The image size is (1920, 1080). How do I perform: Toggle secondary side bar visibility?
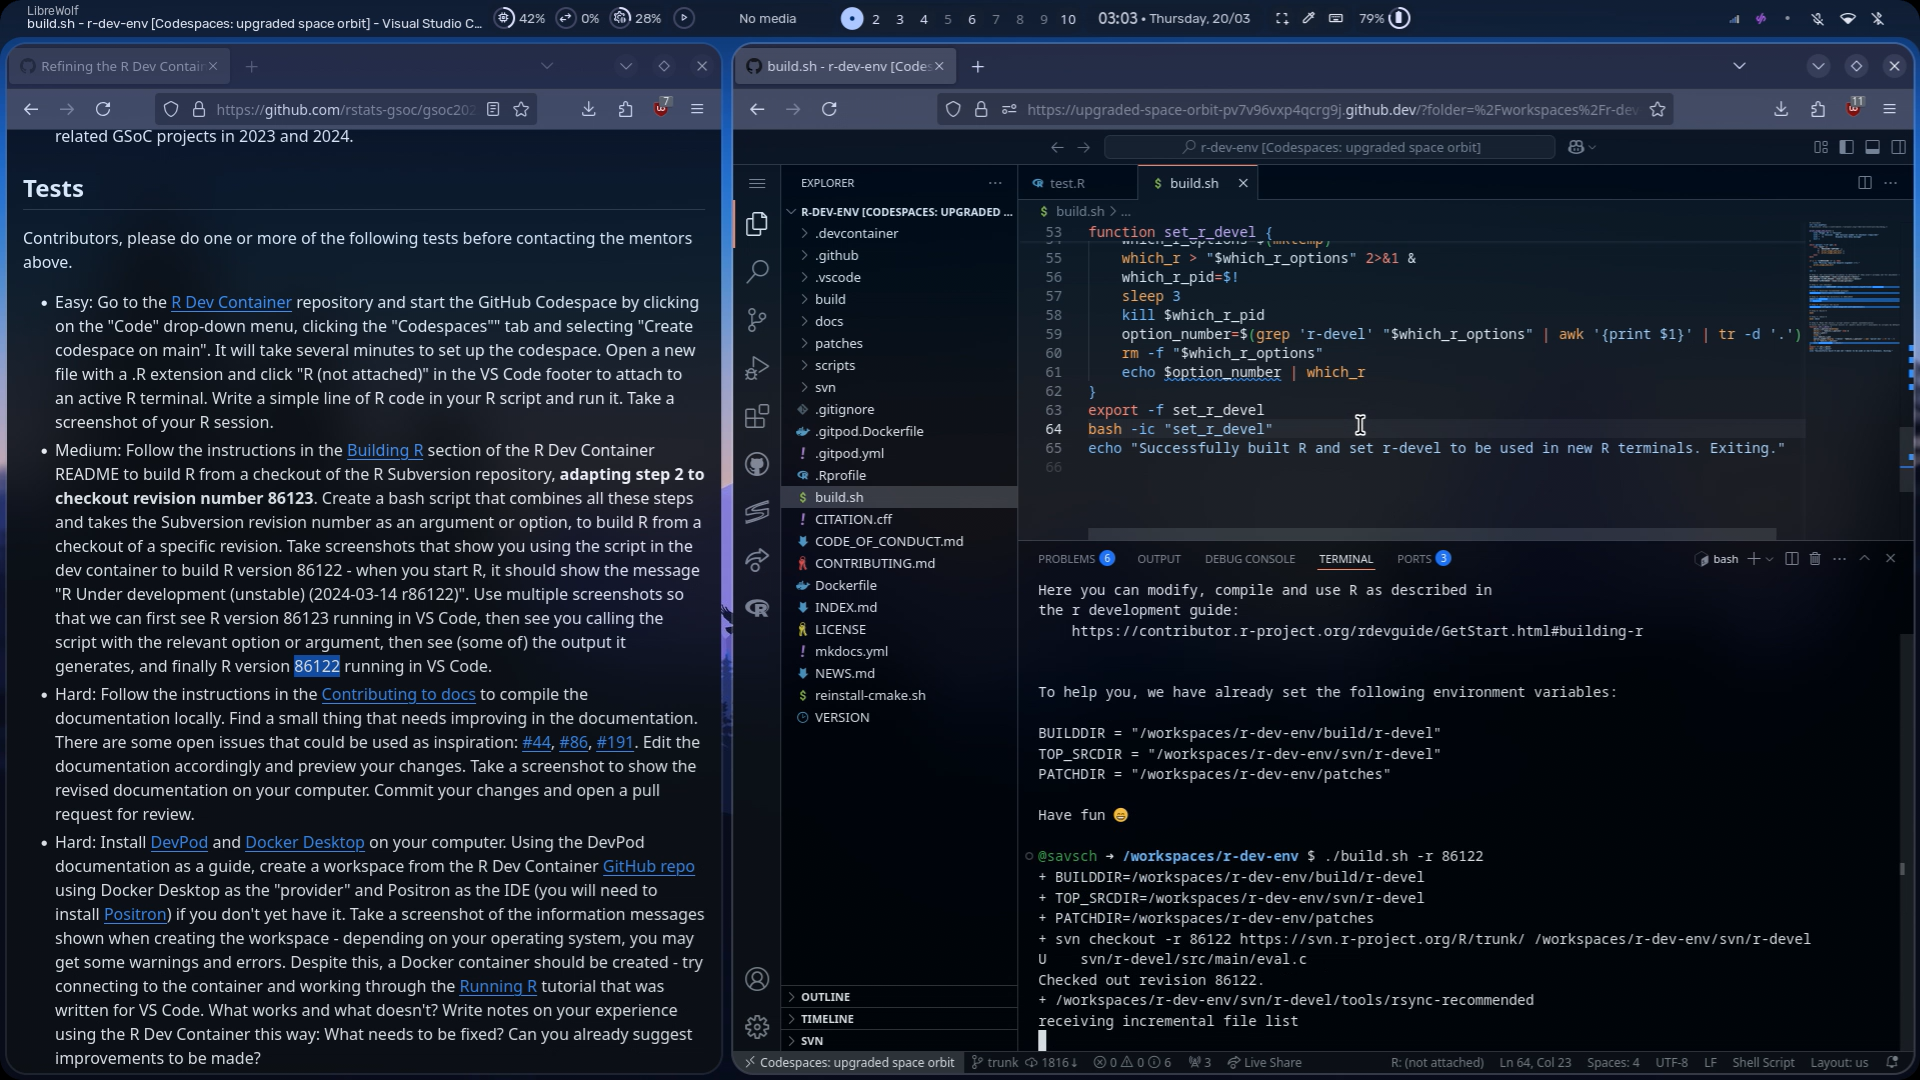click(1898, 147)
